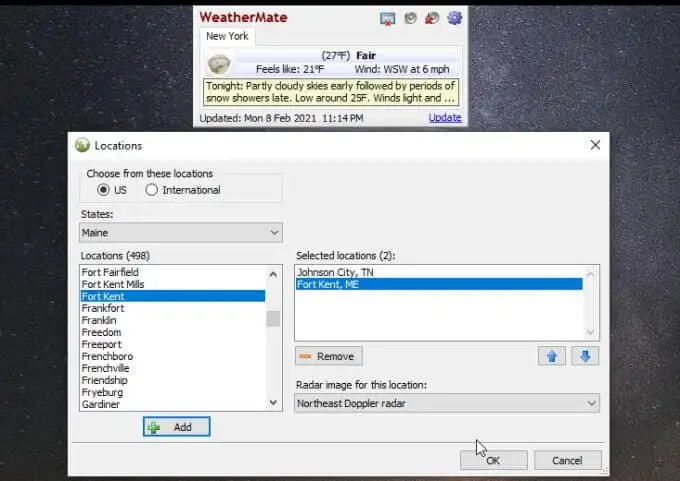Click the Cancel button
The height and width of the screenshot is (481, 680).
coord(567,461)
